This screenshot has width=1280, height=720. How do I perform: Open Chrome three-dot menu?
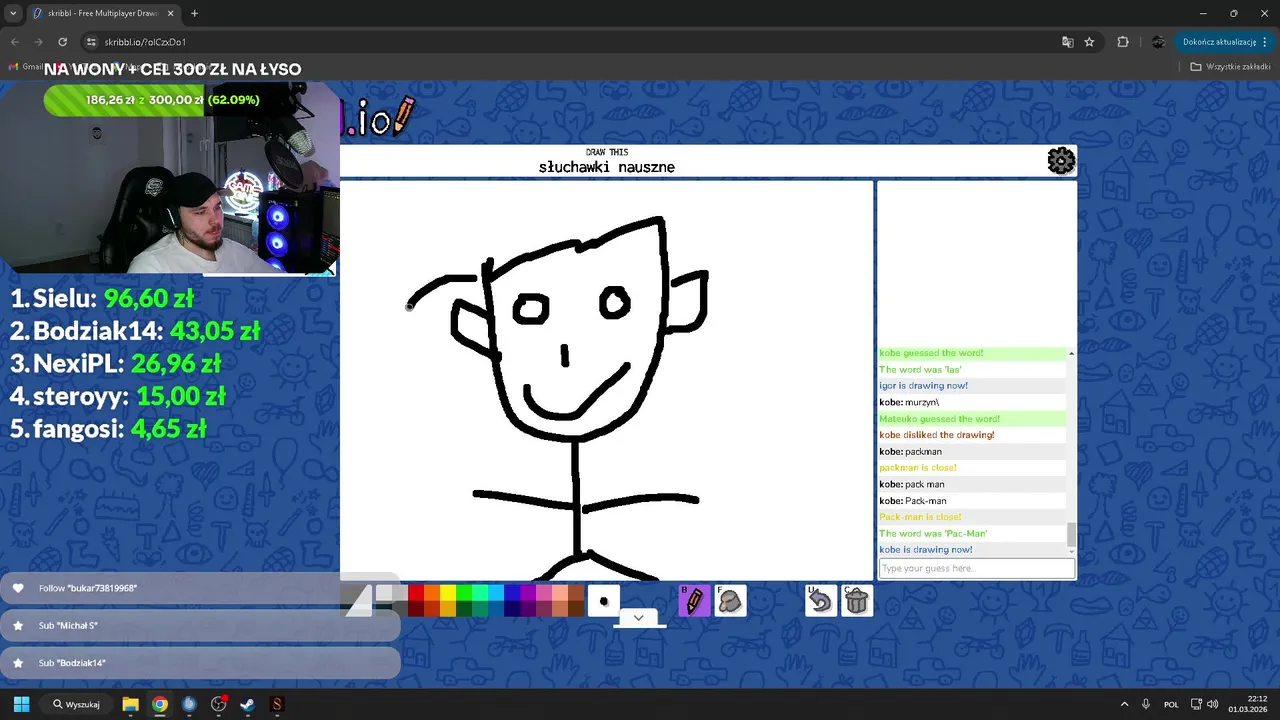coord(1265,42)
